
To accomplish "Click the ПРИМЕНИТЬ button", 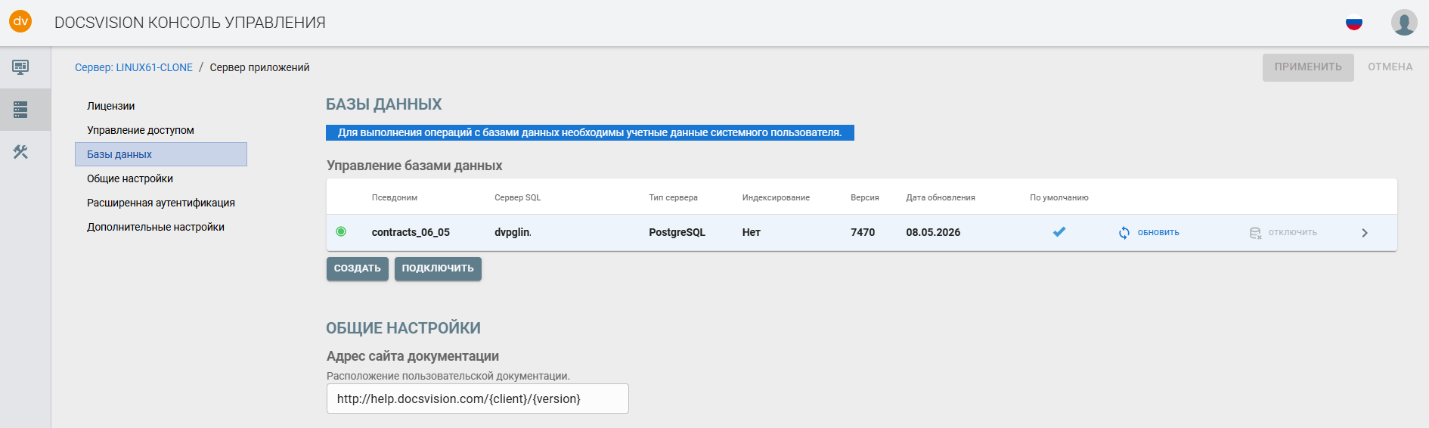I will (x=1308, y=67).
